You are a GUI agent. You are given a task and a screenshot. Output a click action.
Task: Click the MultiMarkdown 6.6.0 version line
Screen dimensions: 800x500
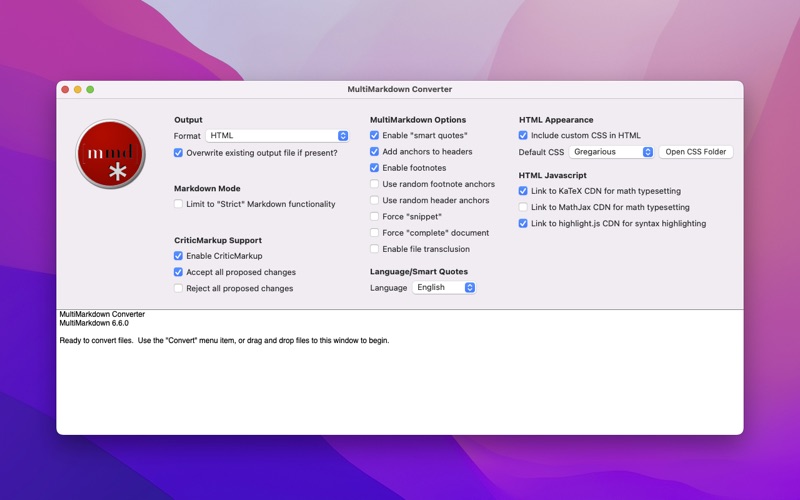[94, 323]
